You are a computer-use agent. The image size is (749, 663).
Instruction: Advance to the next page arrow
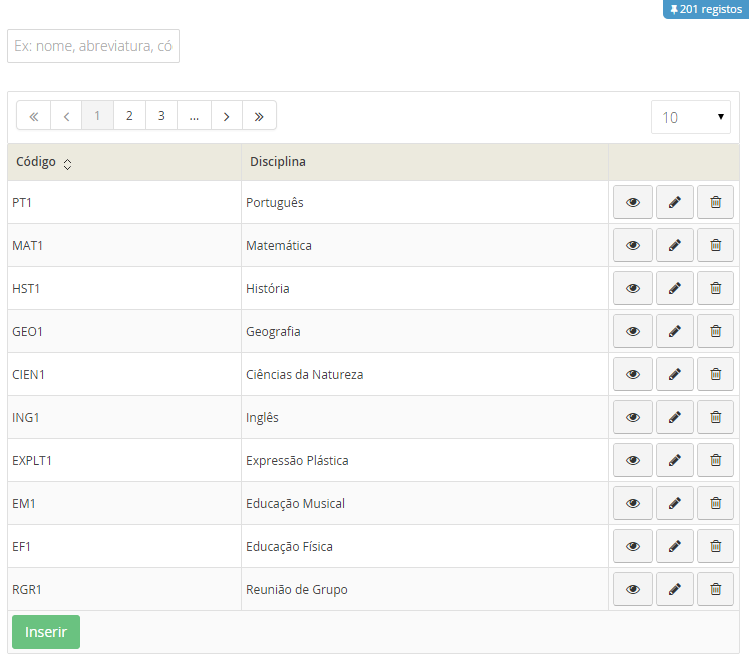coord(227,116)
